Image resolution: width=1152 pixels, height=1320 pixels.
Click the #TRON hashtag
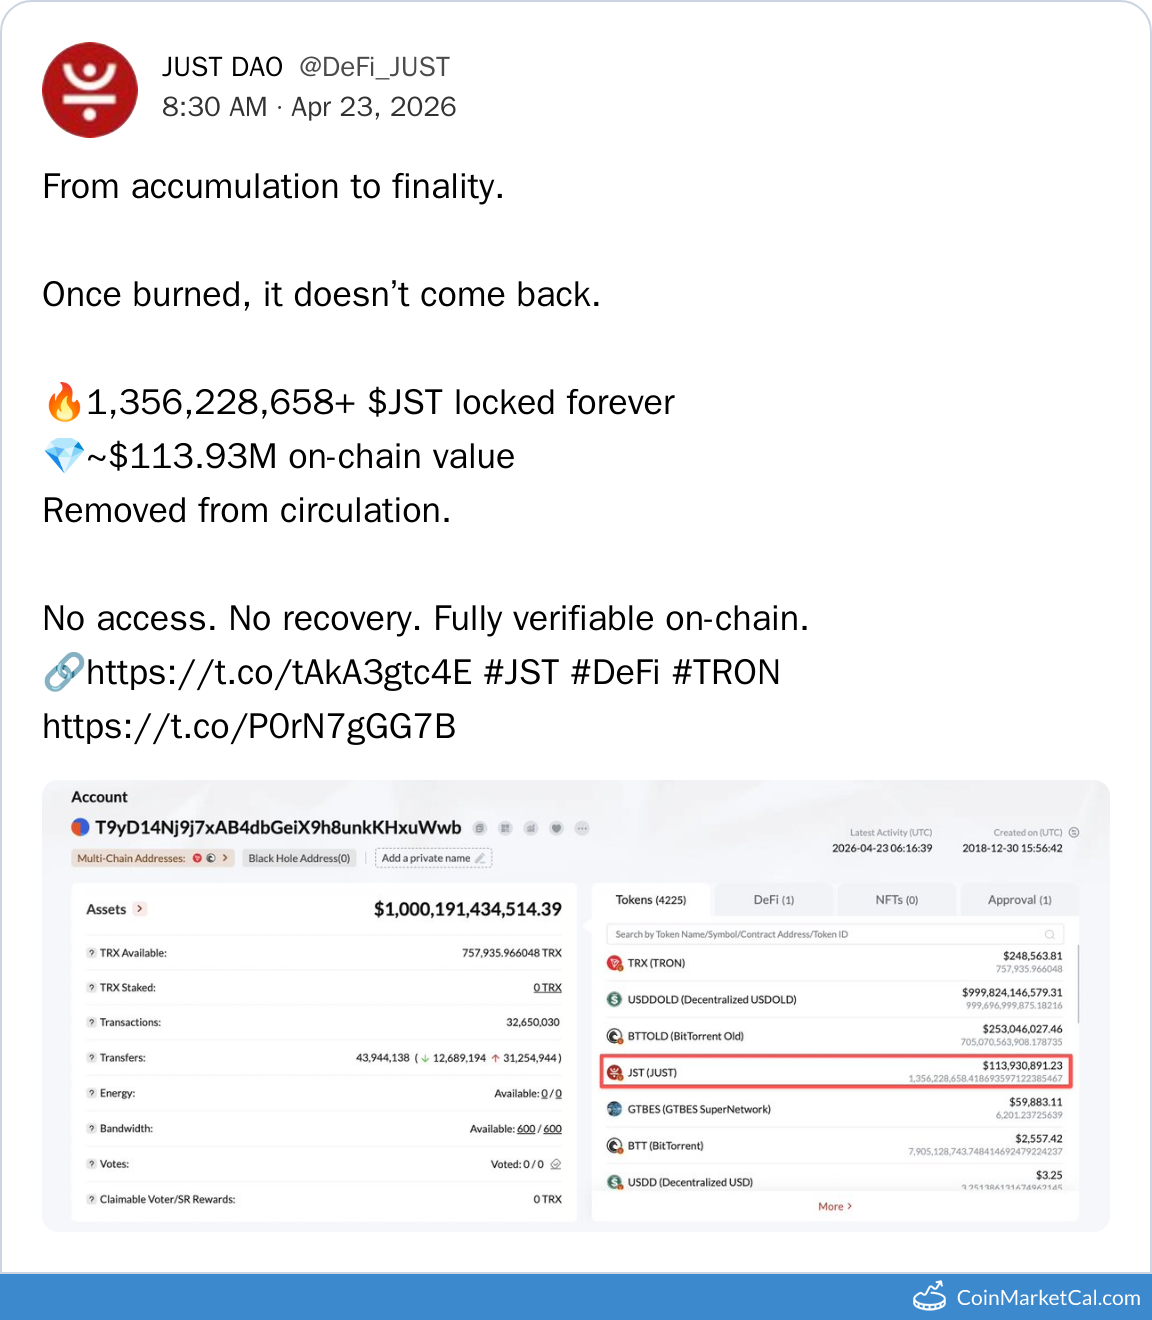[x=726, y=672]
